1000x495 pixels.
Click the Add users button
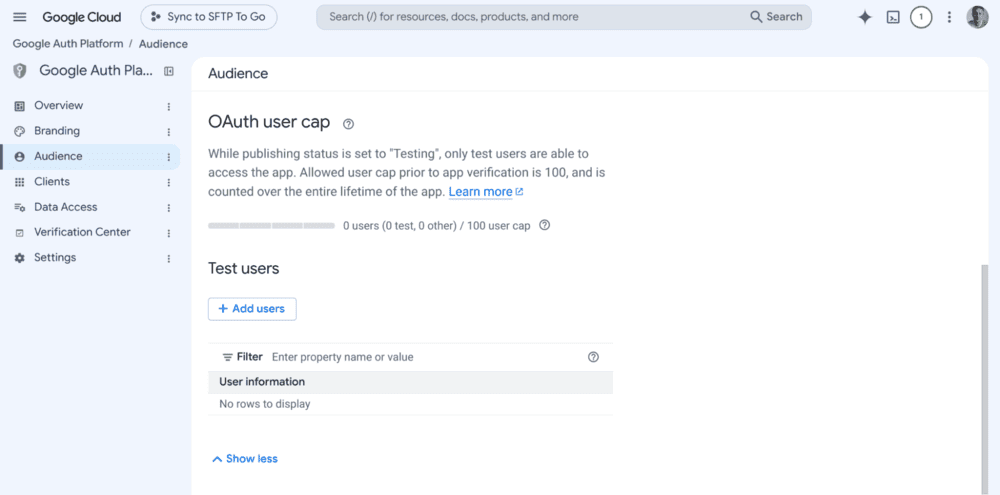point(252,309)
